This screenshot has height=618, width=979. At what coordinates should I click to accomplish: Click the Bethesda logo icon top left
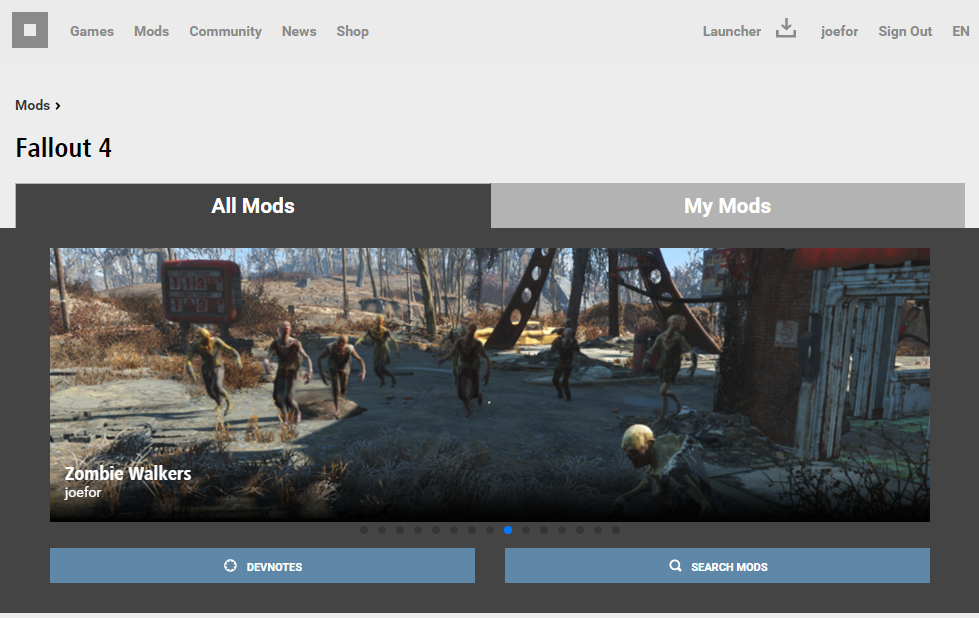[x=29, y=29]
